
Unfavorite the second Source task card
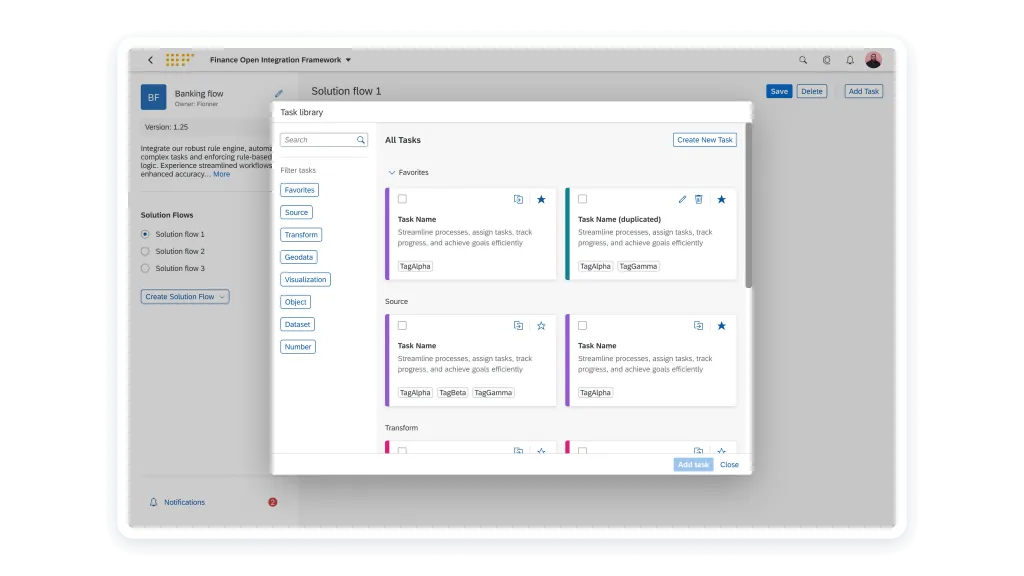click(x=722, y=326)
